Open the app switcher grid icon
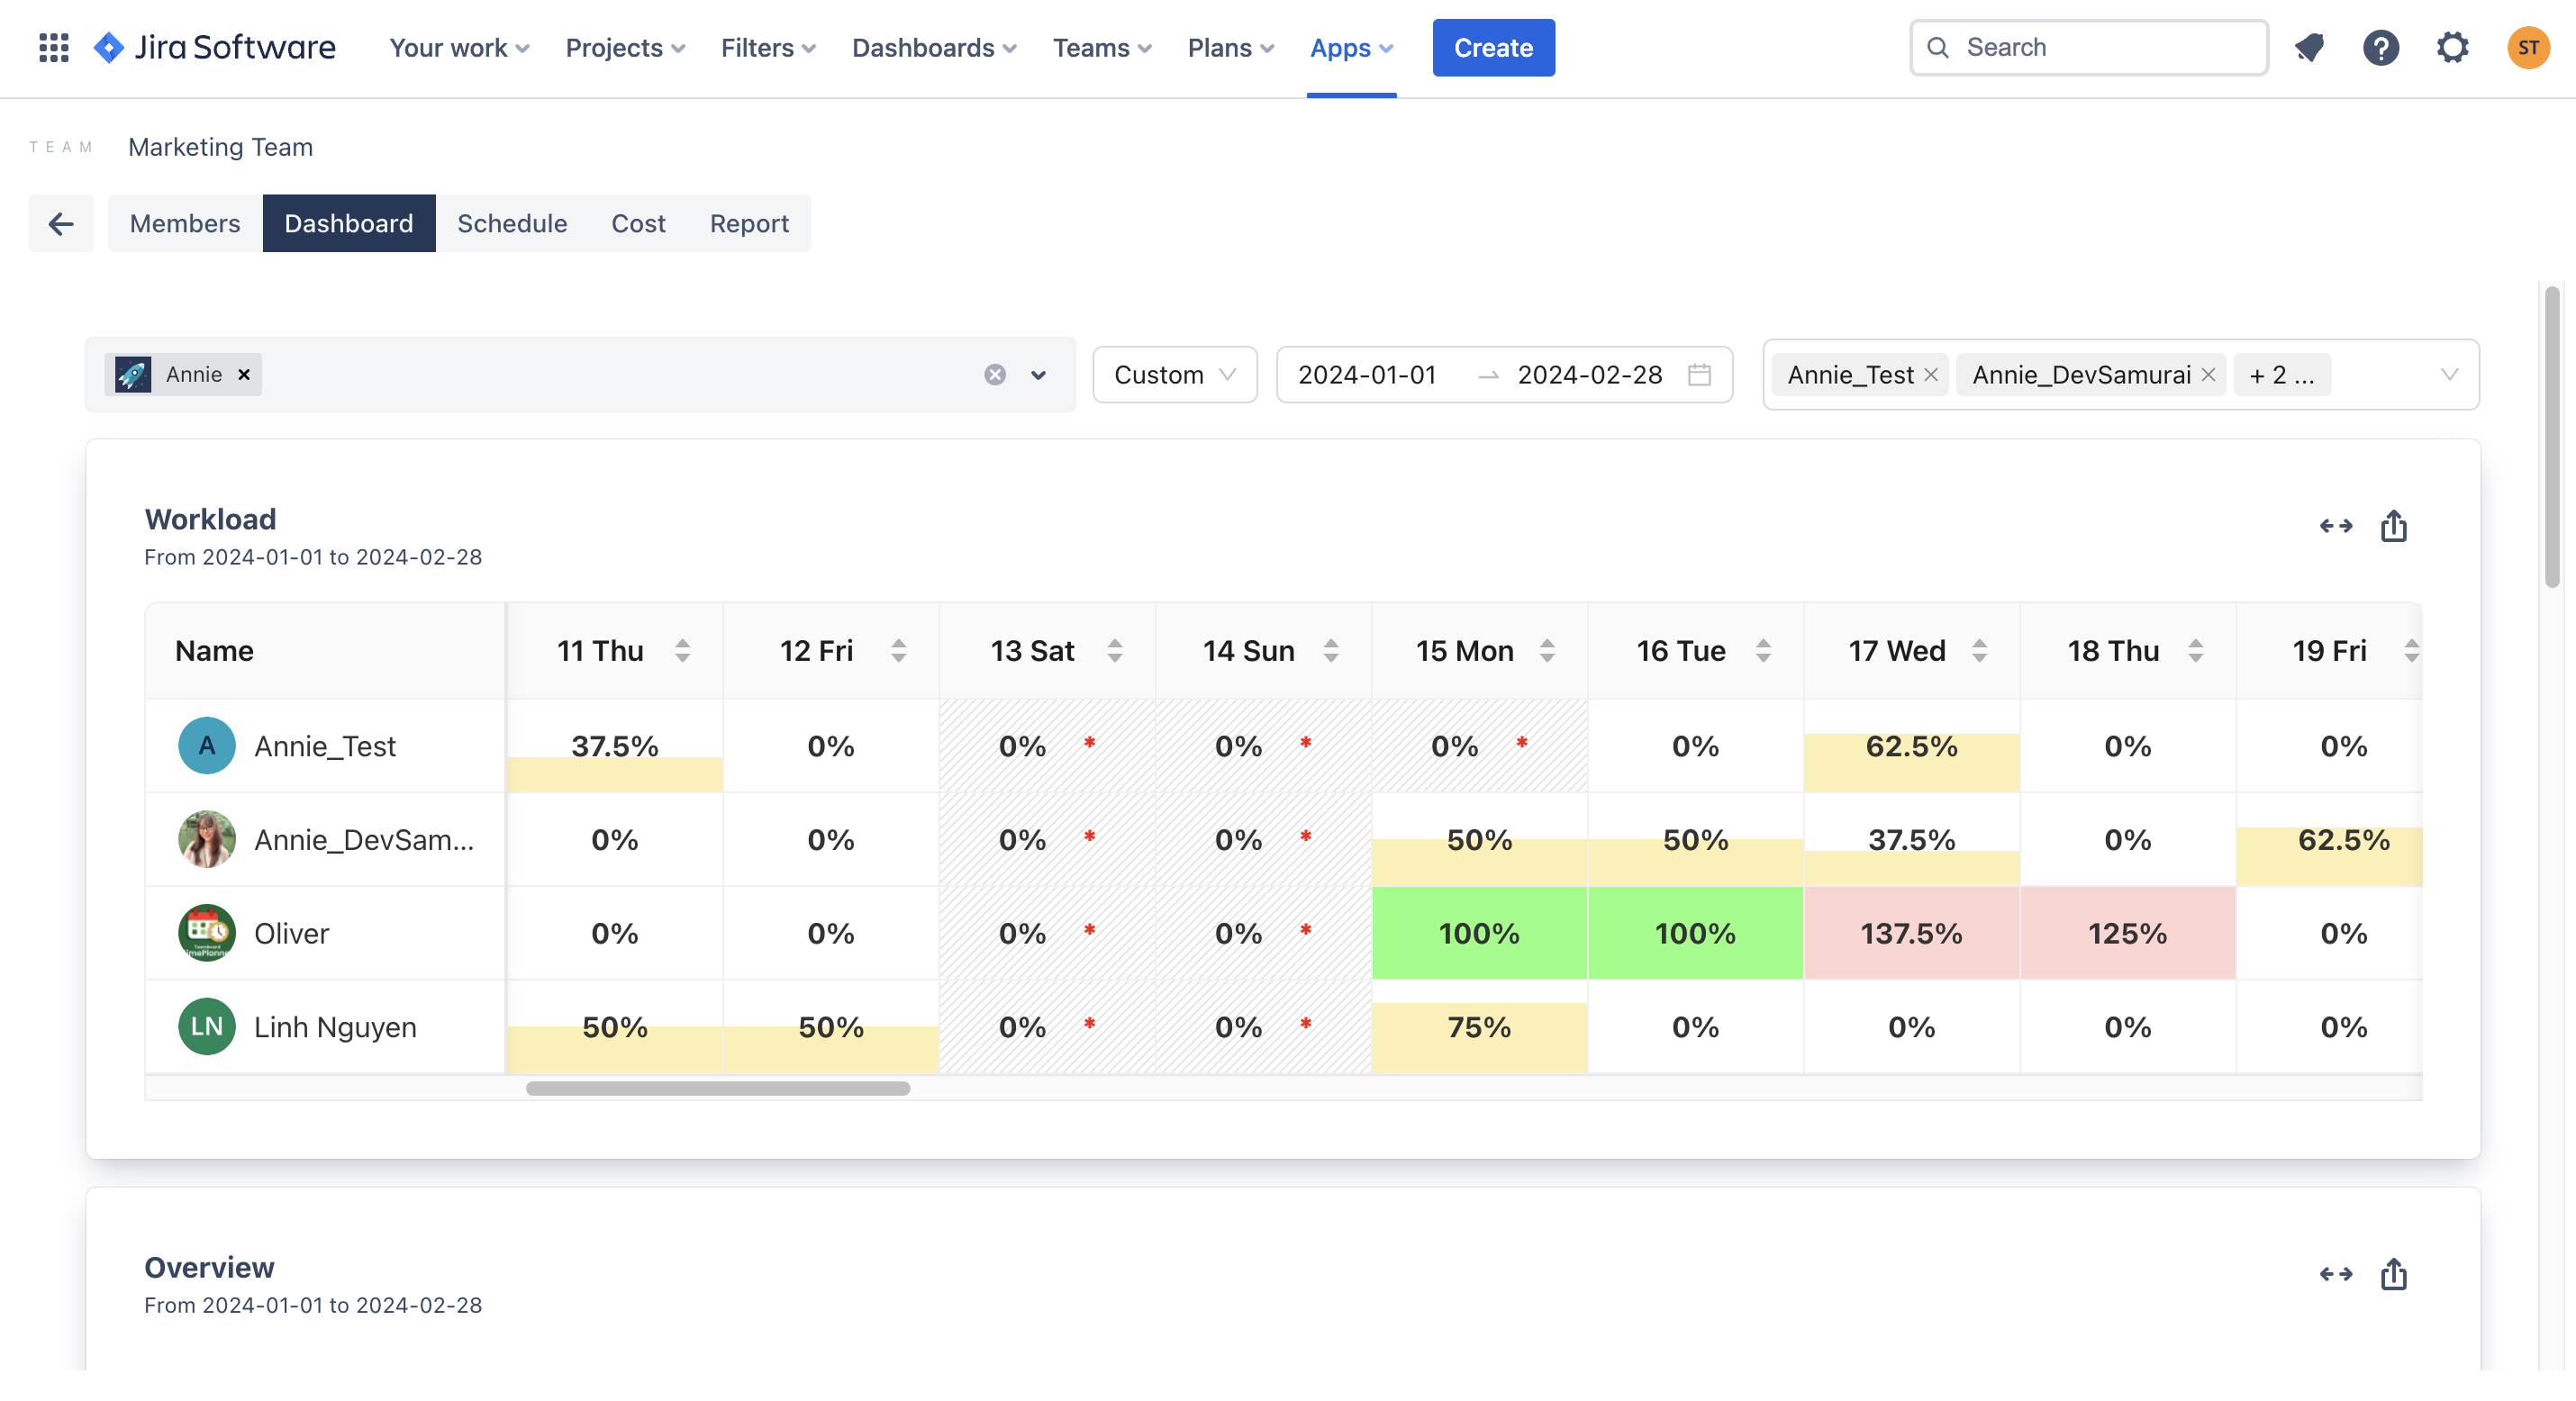This screenshot has height=1401, width=2576. (x=53, y=47)
